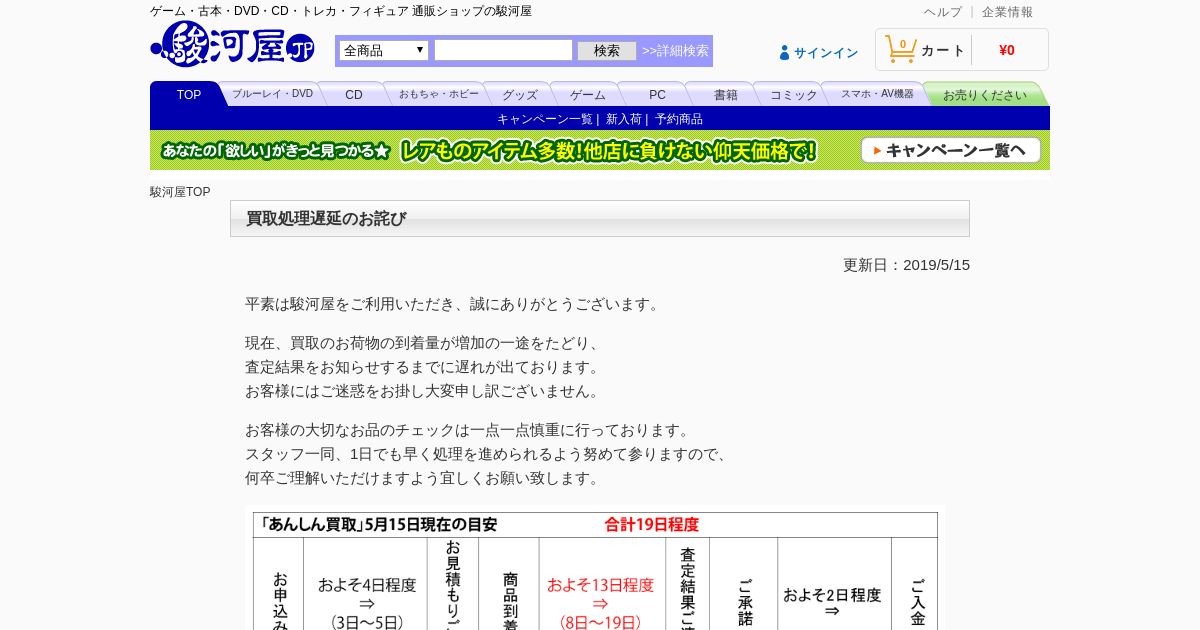Screen dimensions: 1200x630
Task: Select the お売りください tab
Action: [x=985, y=94]
